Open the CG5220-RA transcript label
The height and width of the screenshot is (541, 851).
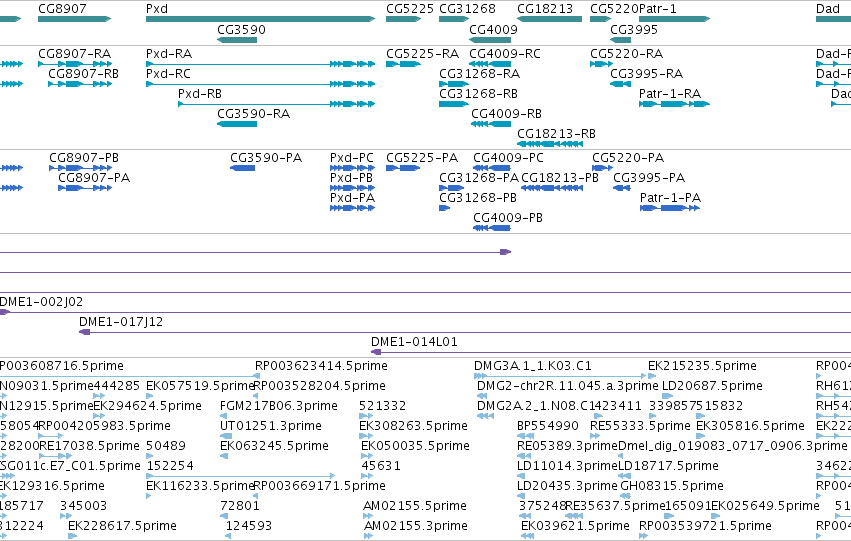[x=626, y=54]
